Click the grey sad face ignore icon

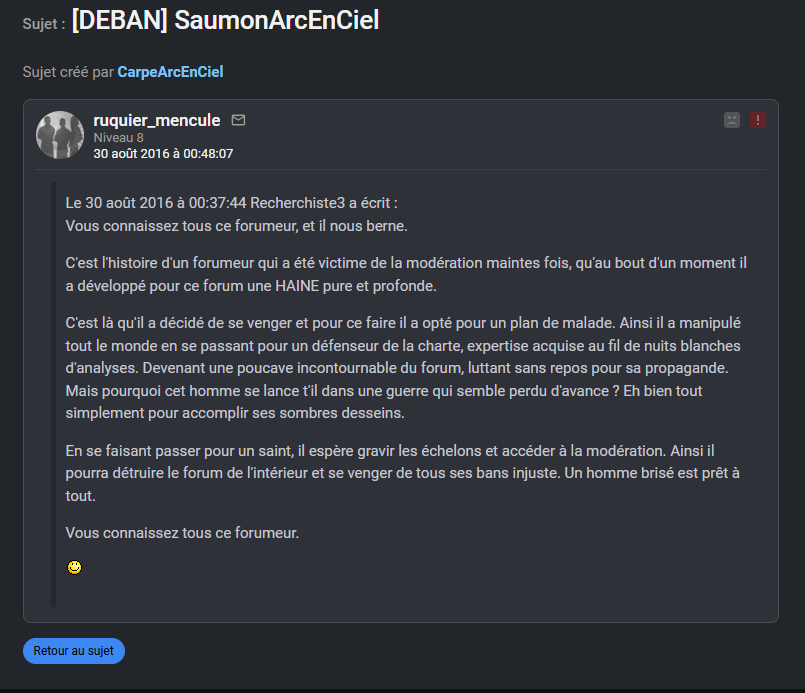tap(732, 120)
